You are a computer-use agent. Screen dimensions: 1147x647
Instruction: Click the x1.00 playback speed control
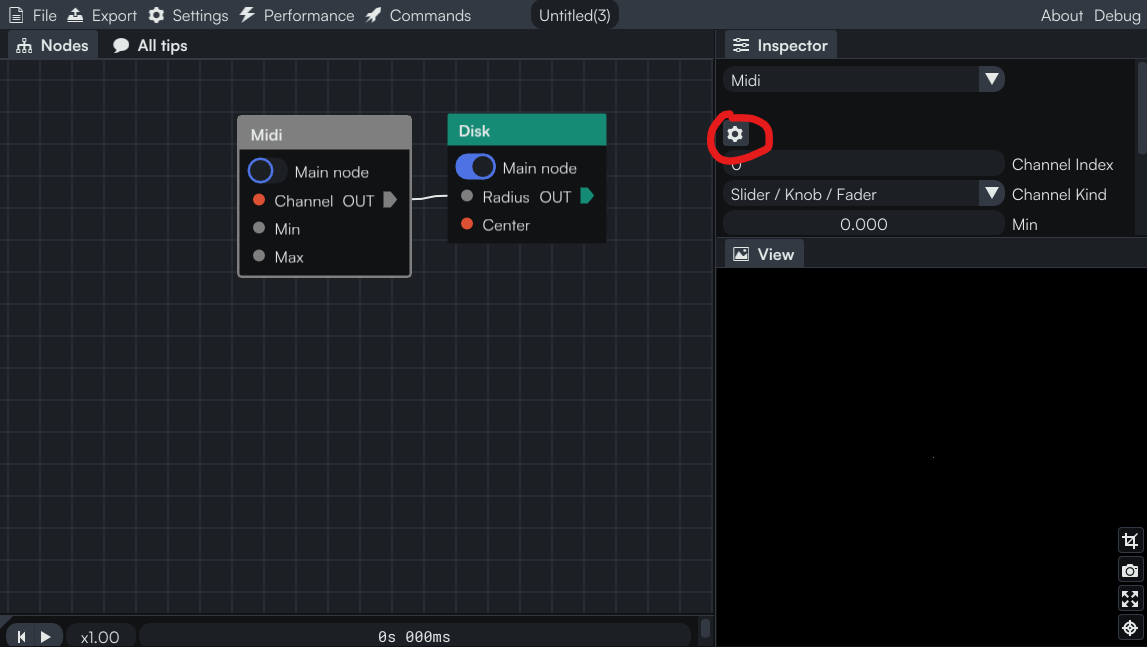pos(100,637)
